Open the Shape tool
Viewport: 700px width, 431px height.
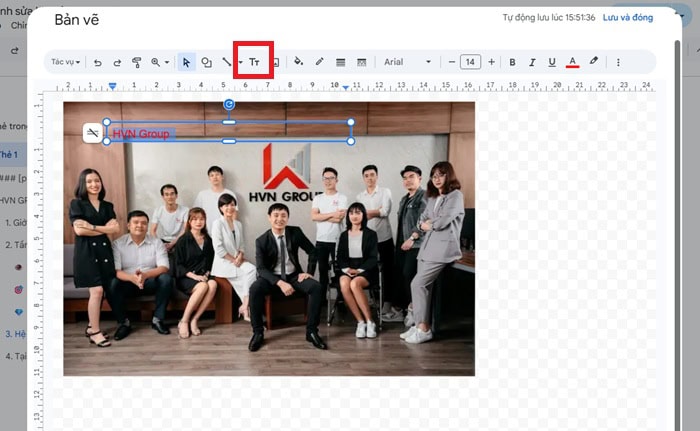coord(206,63)
